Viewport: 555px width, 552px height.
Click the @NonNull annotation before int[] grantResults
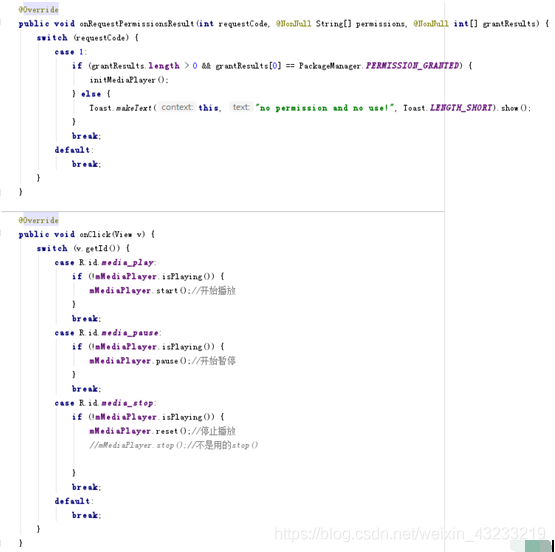pos(431,24)
